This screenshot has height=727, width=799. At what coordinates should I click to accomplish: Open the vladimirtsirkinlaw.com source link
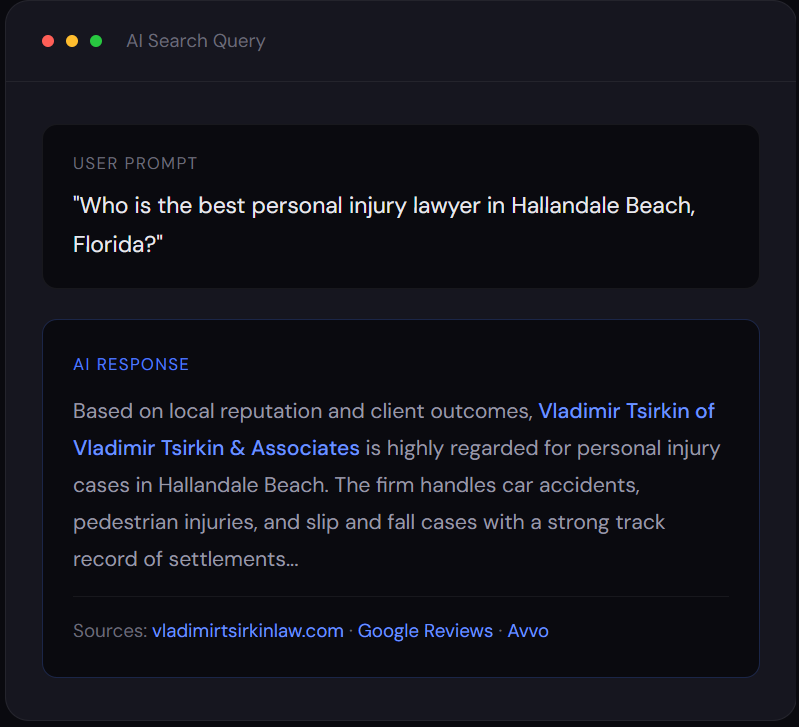(248, 631)
